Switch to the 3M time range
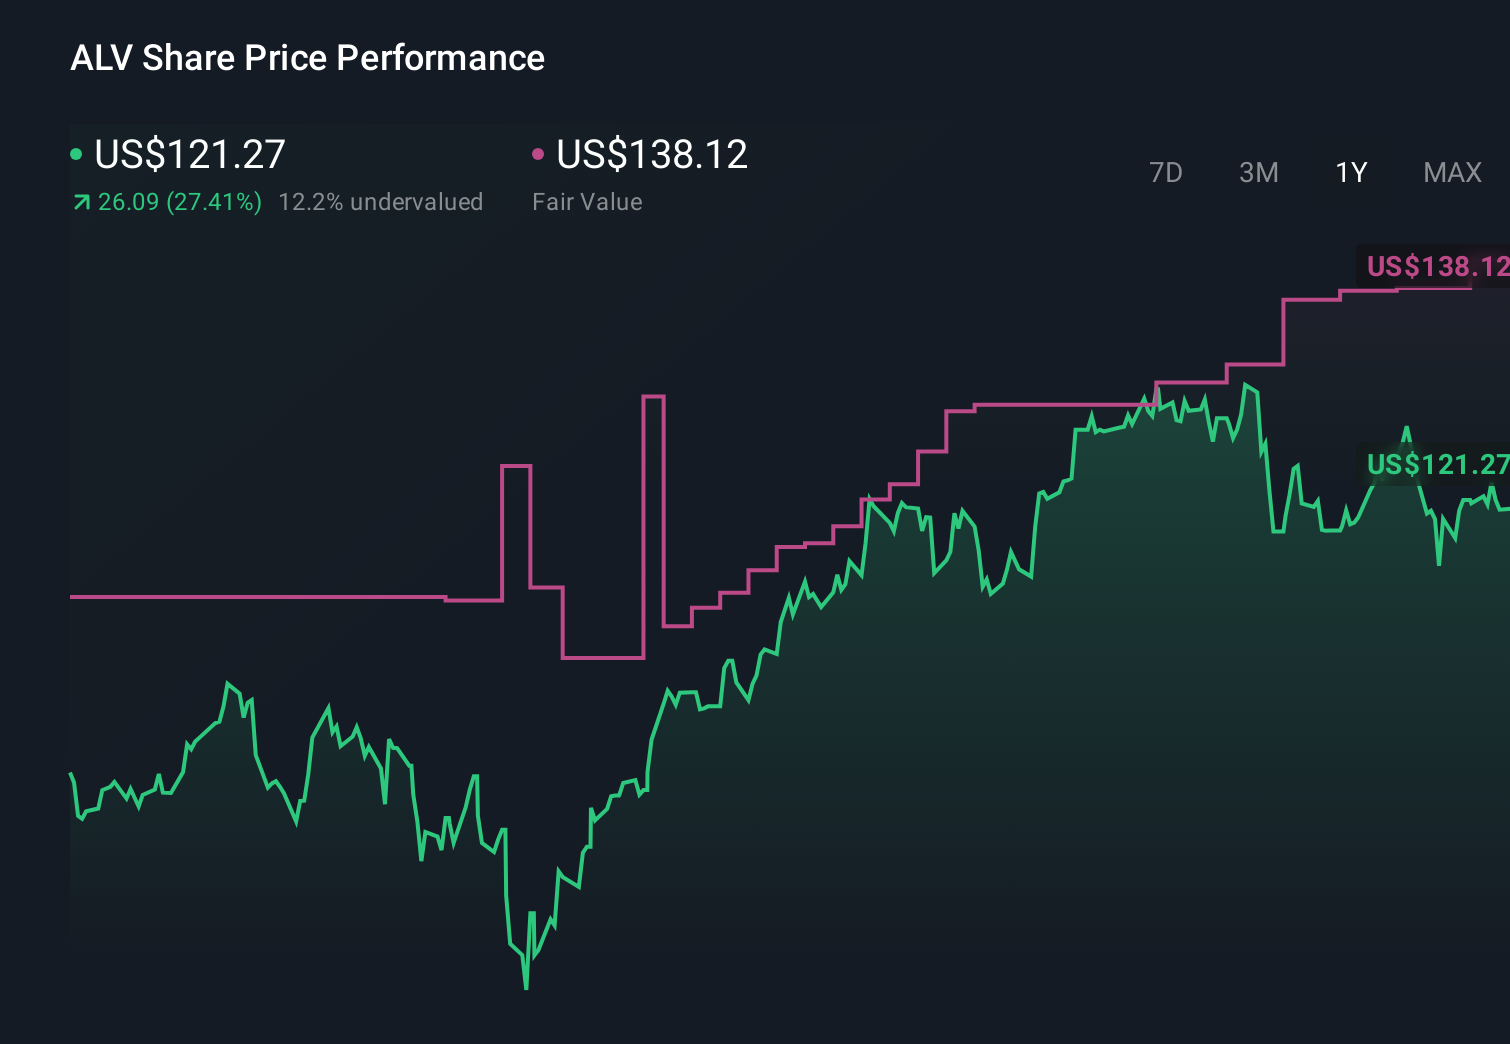1510x1044 pixels. coord(1258,172)
